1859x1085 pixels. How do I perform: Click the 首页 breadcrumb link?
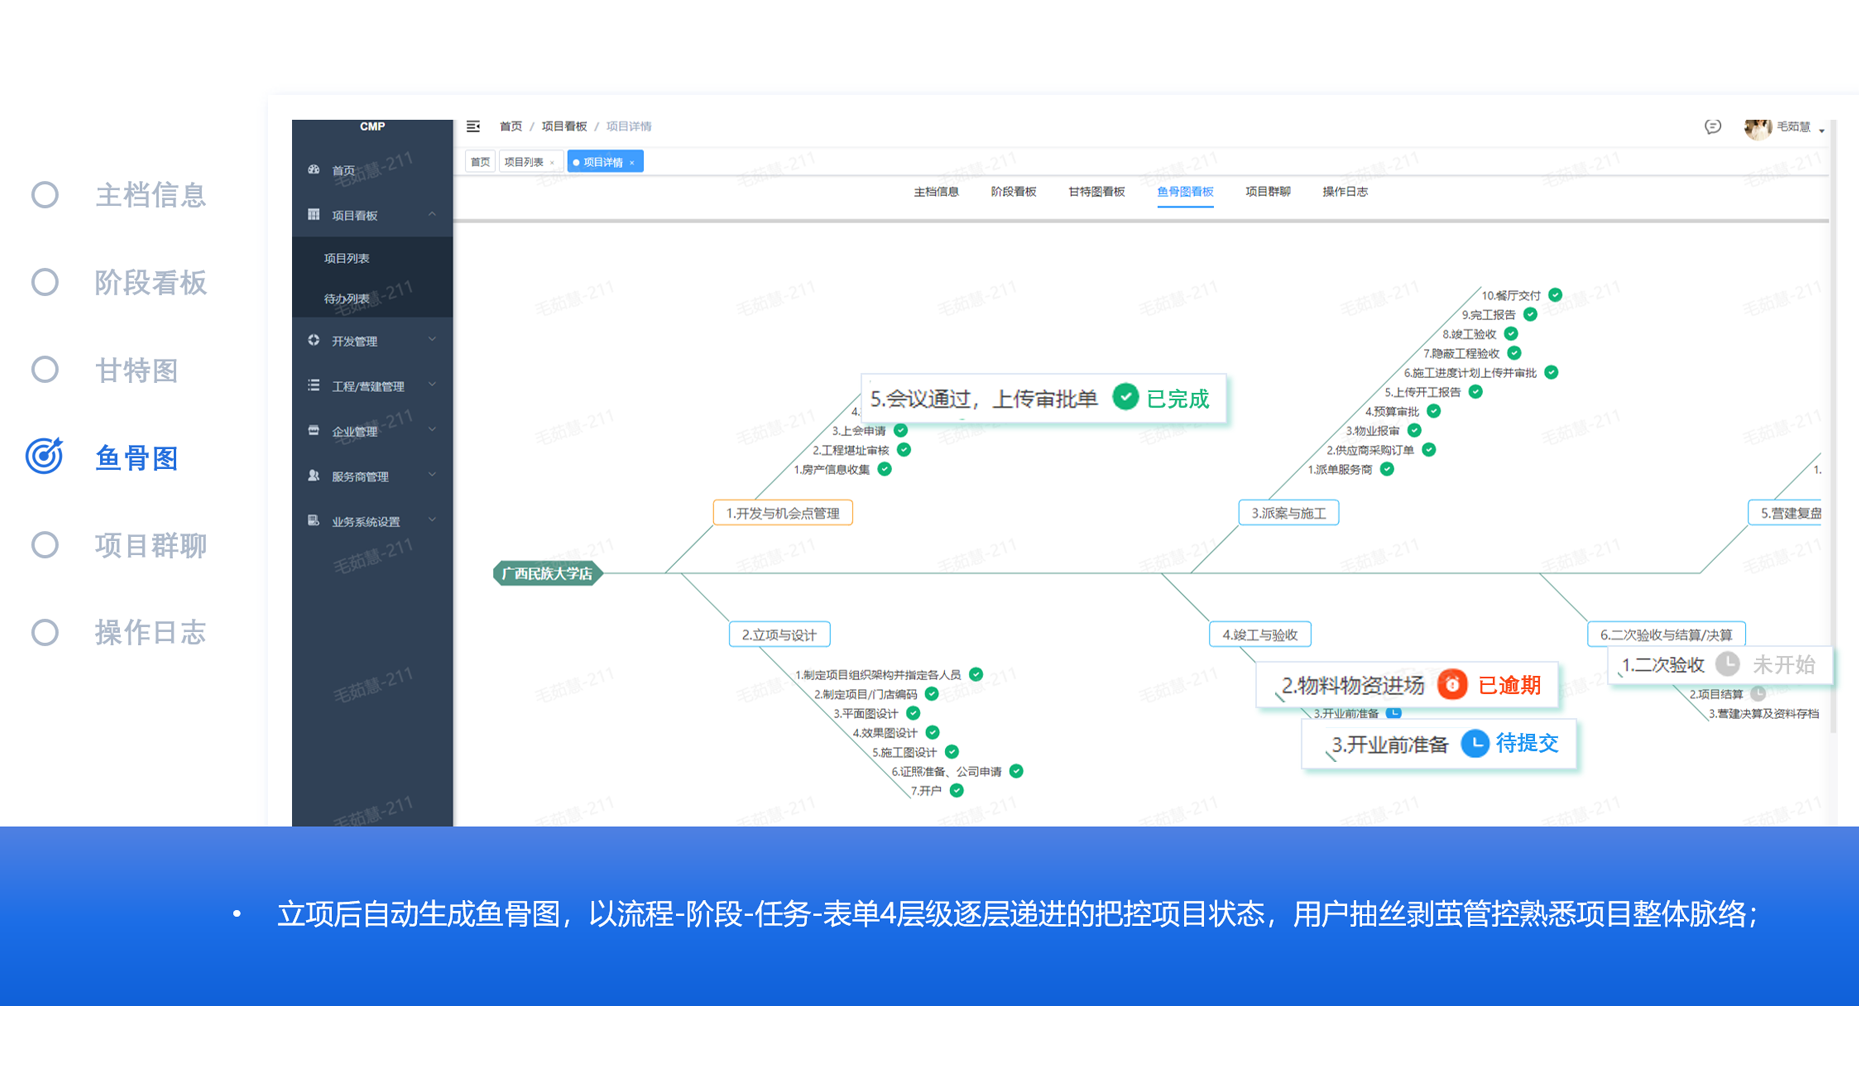click(511, 127)
